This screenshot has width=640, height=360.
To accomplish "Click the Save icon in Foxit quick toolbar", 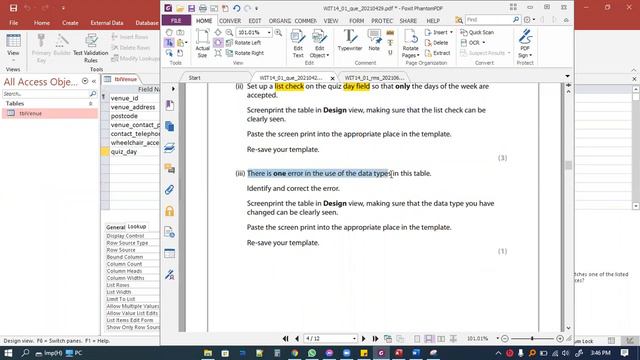I will tap(191, 8).
